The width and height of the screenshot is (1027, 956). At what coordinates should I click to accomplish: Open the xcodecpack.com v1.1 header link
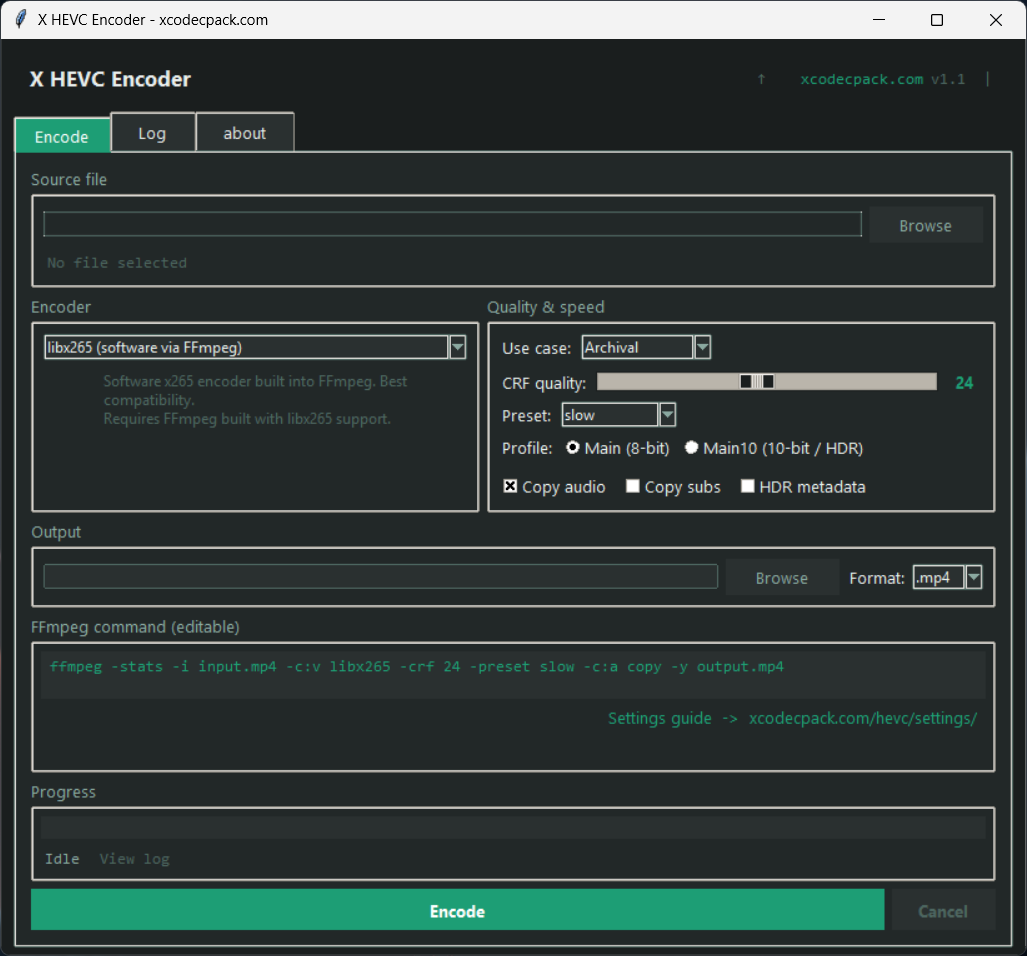click(x=882, y=79)
